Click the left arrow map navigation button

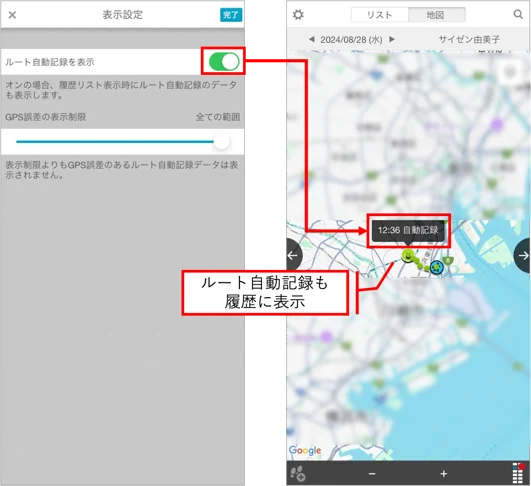coord(293,255)
